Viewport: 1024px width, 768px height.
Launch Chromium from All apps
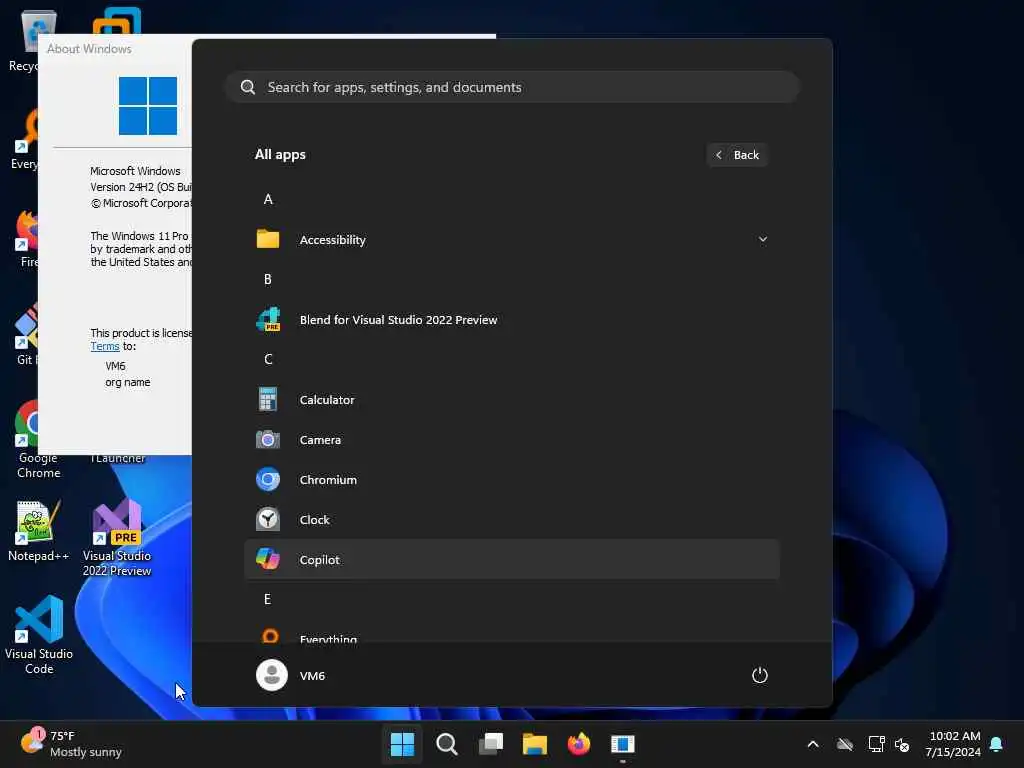point(511,480)
